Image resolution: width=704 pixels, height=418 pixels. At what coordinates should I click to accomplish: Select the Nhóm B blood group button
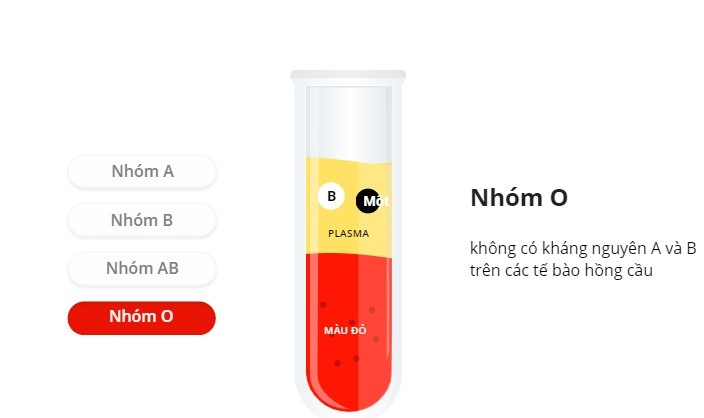pos(142,220)
